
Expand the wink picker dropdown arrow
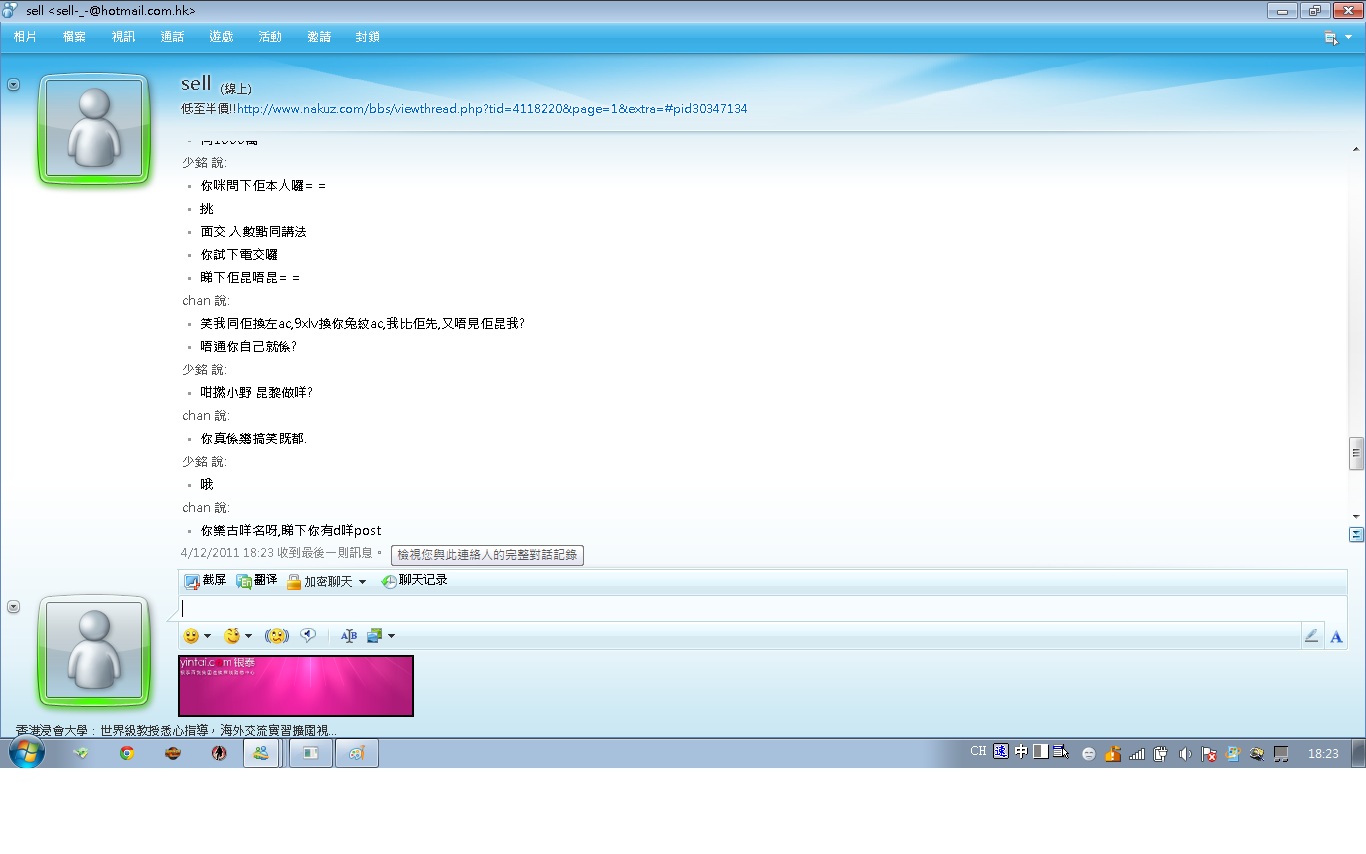pos(248,636)
